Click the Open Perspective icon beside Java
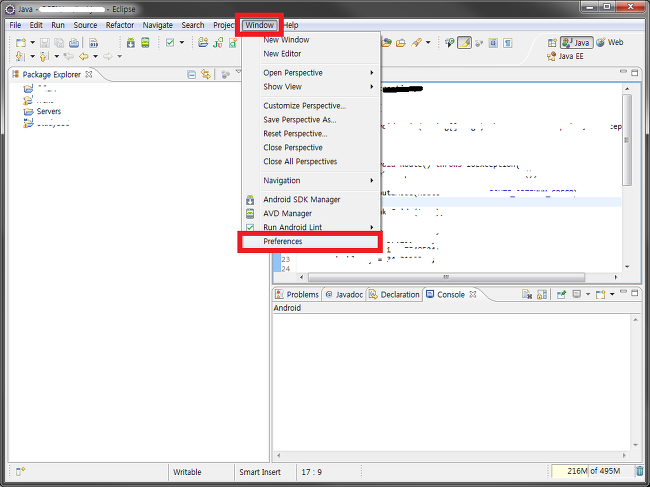This screenshot has height=487, width=650. pyautogui.click(x=552, y=43)
